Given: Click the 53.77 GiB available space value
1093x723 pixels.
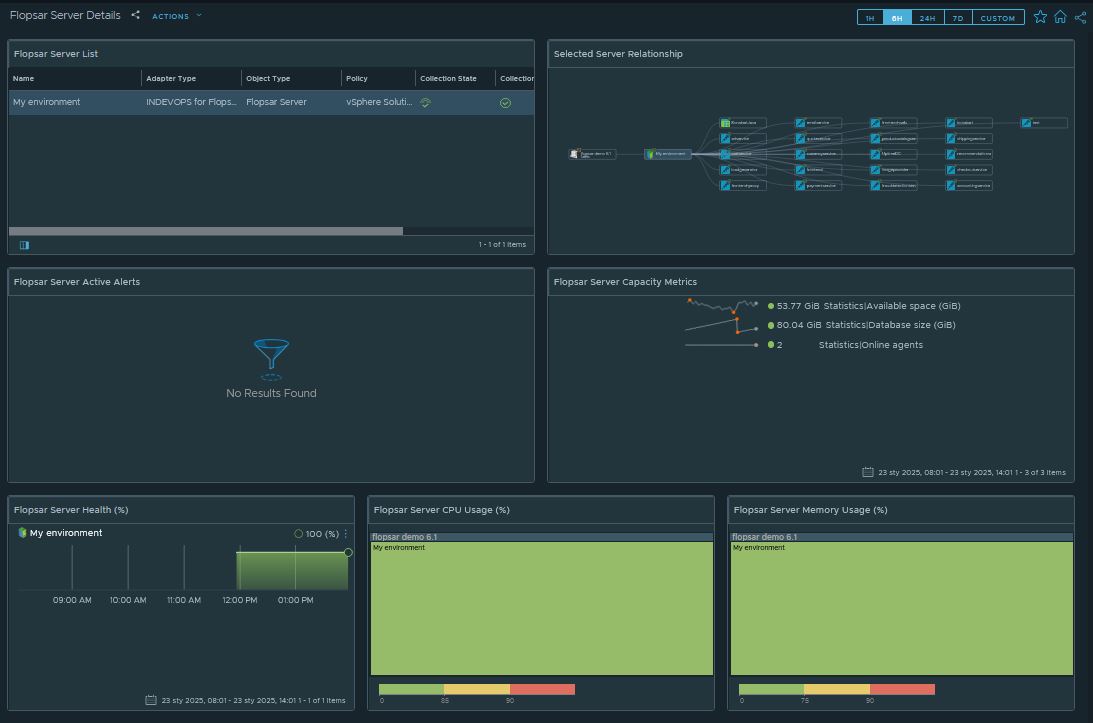Looking at the screenshot, I should pos(798,305).
